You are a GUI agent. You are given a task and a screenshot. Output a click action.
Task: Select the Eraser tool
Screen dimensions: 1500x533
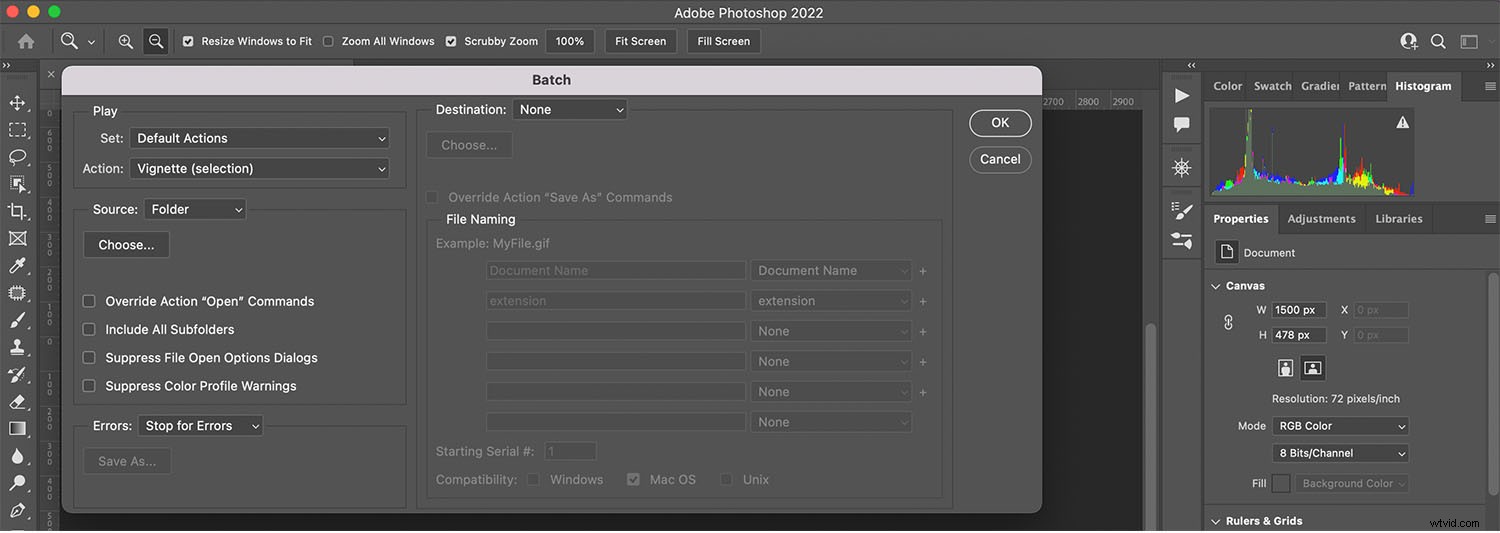[x=17, y=402]
